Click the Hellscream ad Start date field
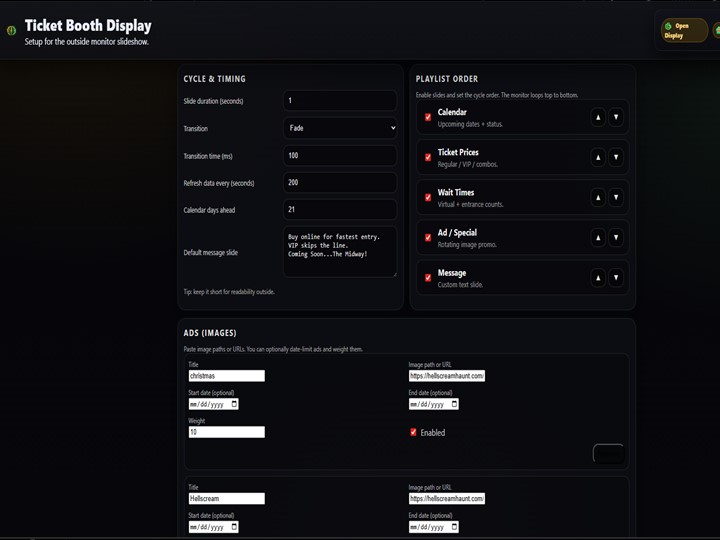 pos(214,527)
